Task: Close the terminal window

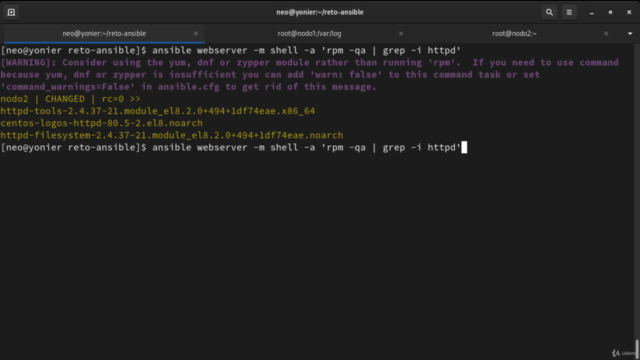Action: coord(629,12)
